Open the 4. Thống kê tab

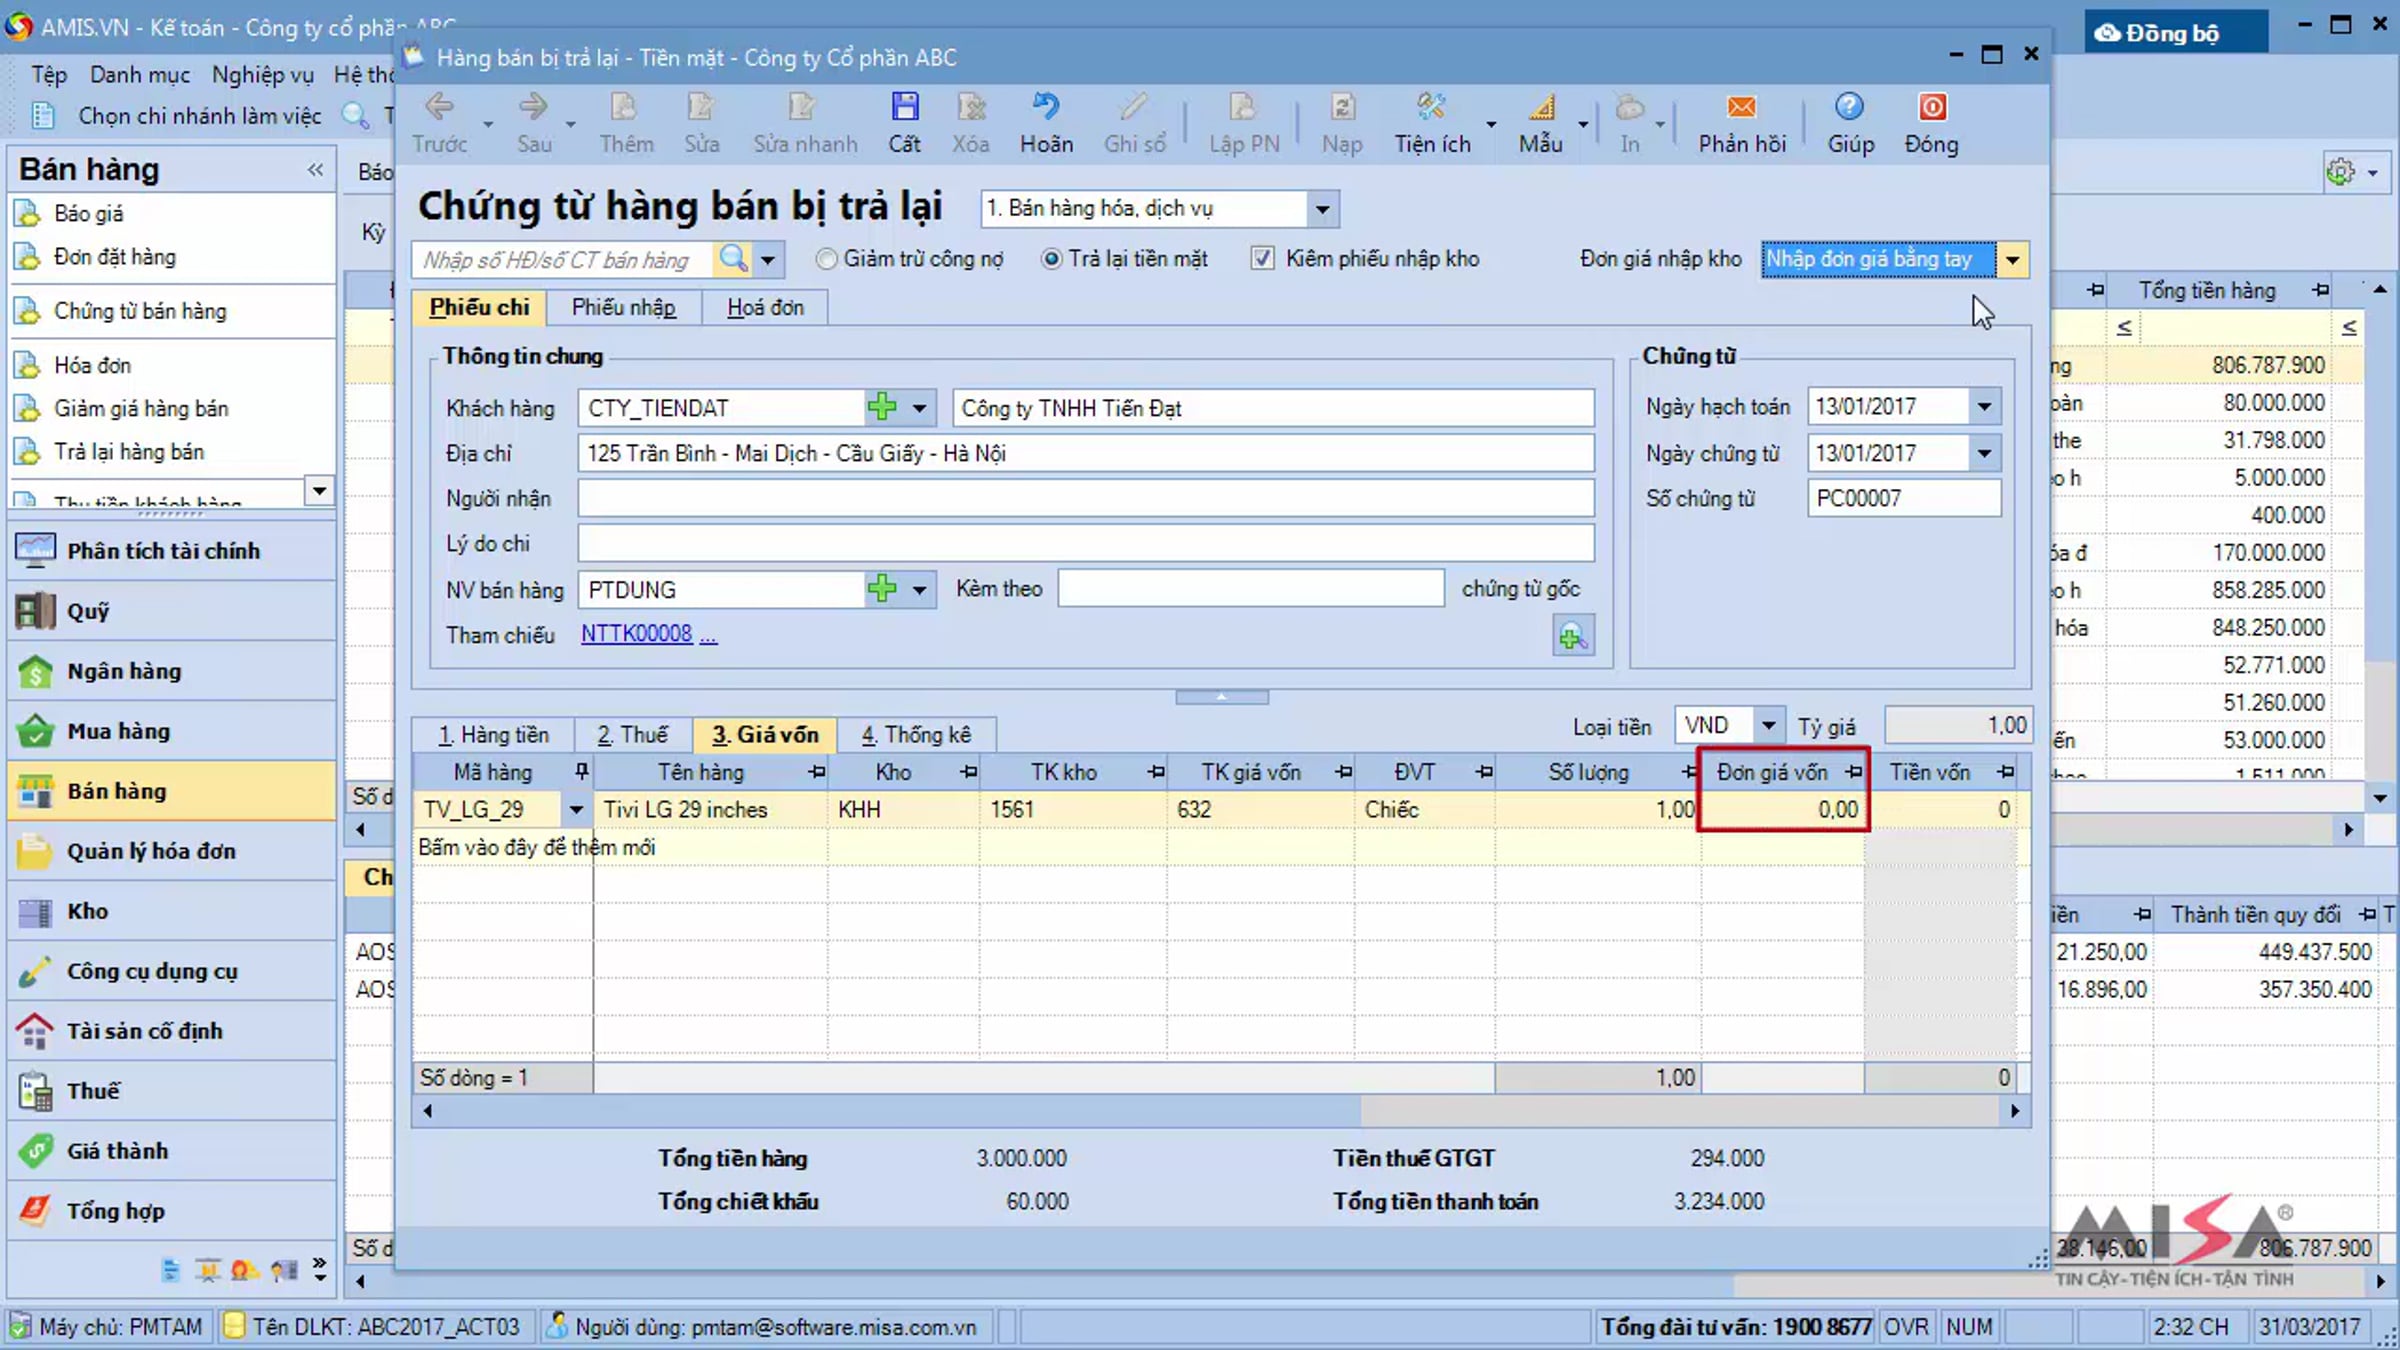click(x=916, y=735)
